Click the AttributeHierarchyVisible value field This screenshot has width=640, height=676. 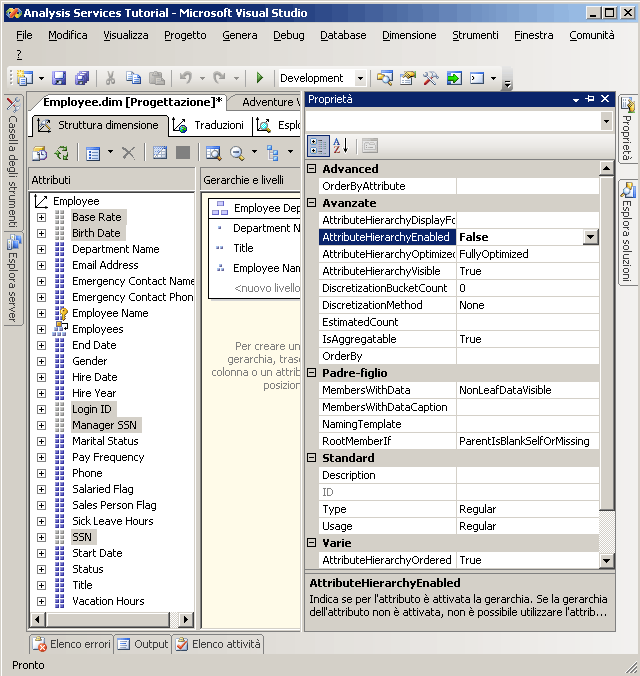[527, 271]
